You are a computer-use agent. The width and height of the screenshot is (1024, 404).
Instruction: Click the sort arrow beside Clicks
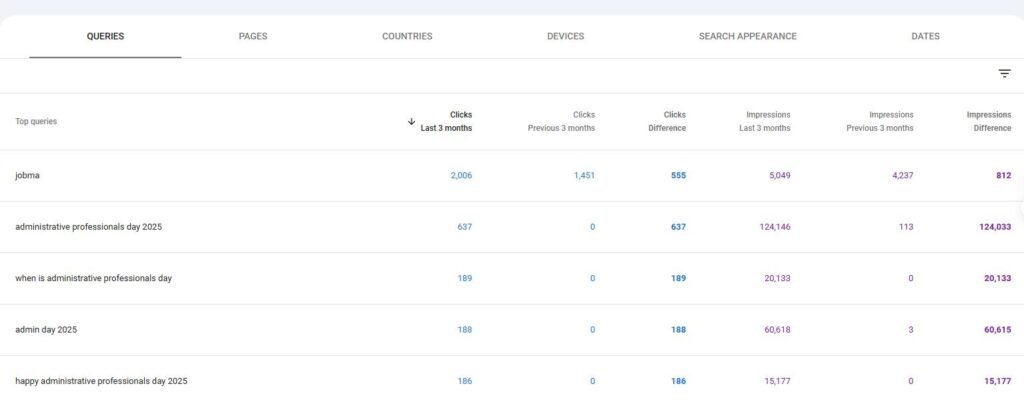pyautogui.click(x=411, y=121)
